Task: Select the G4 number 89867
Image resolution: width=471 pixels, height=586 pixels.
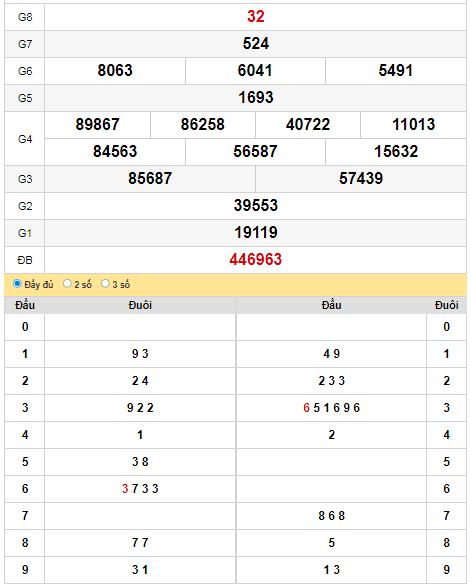Action: click(x=98, y=124)
